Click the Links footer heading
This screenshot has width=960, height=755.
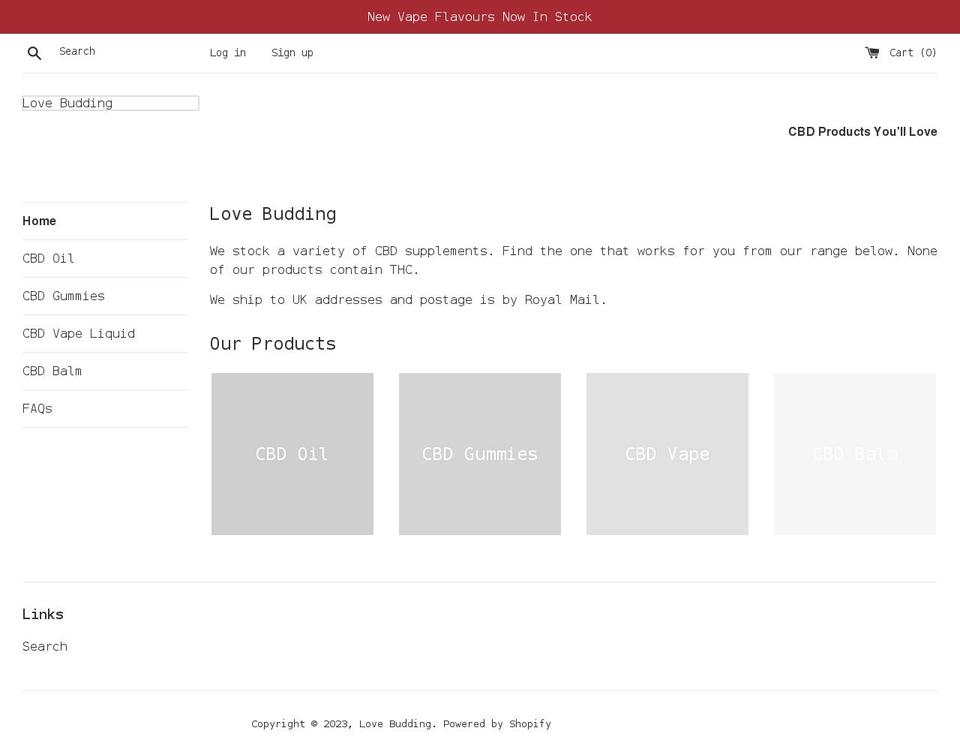point(43,614)
